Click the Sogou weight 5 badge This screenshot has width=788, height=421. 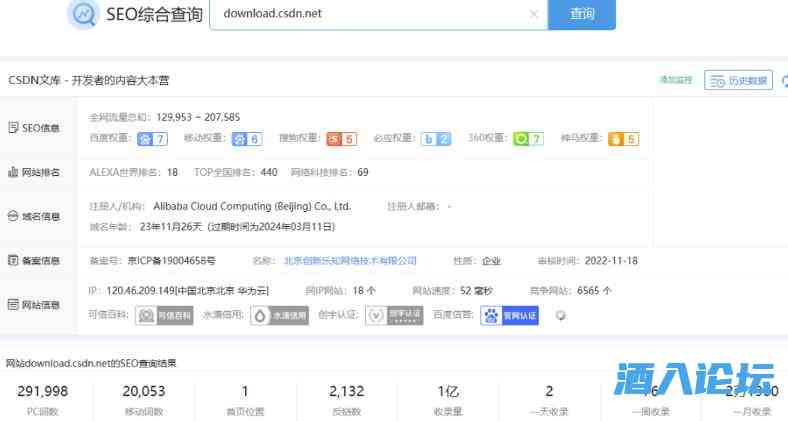click(341, 139)
